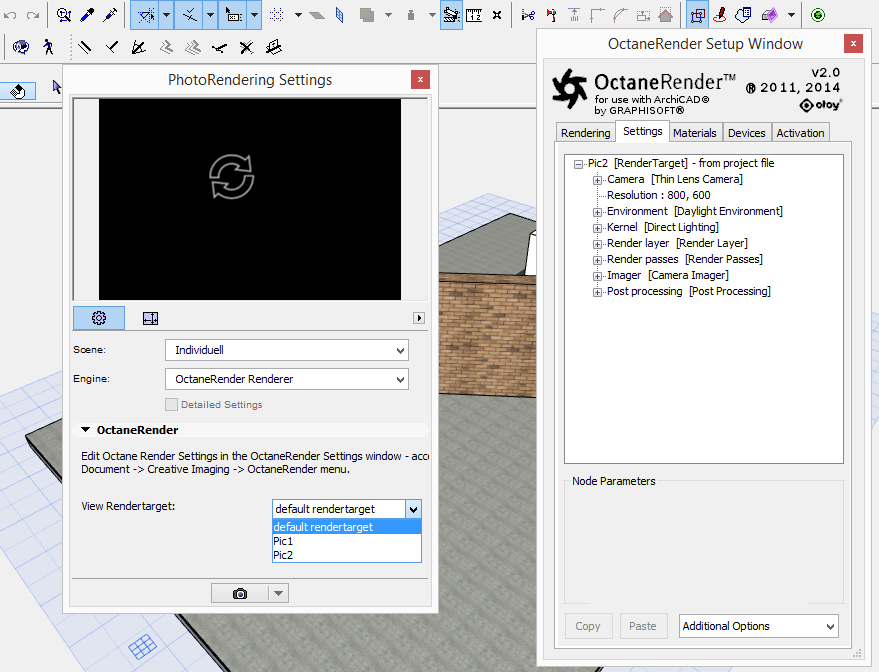Open dropdown arrow next to guide lines tool

pos(166,15)
